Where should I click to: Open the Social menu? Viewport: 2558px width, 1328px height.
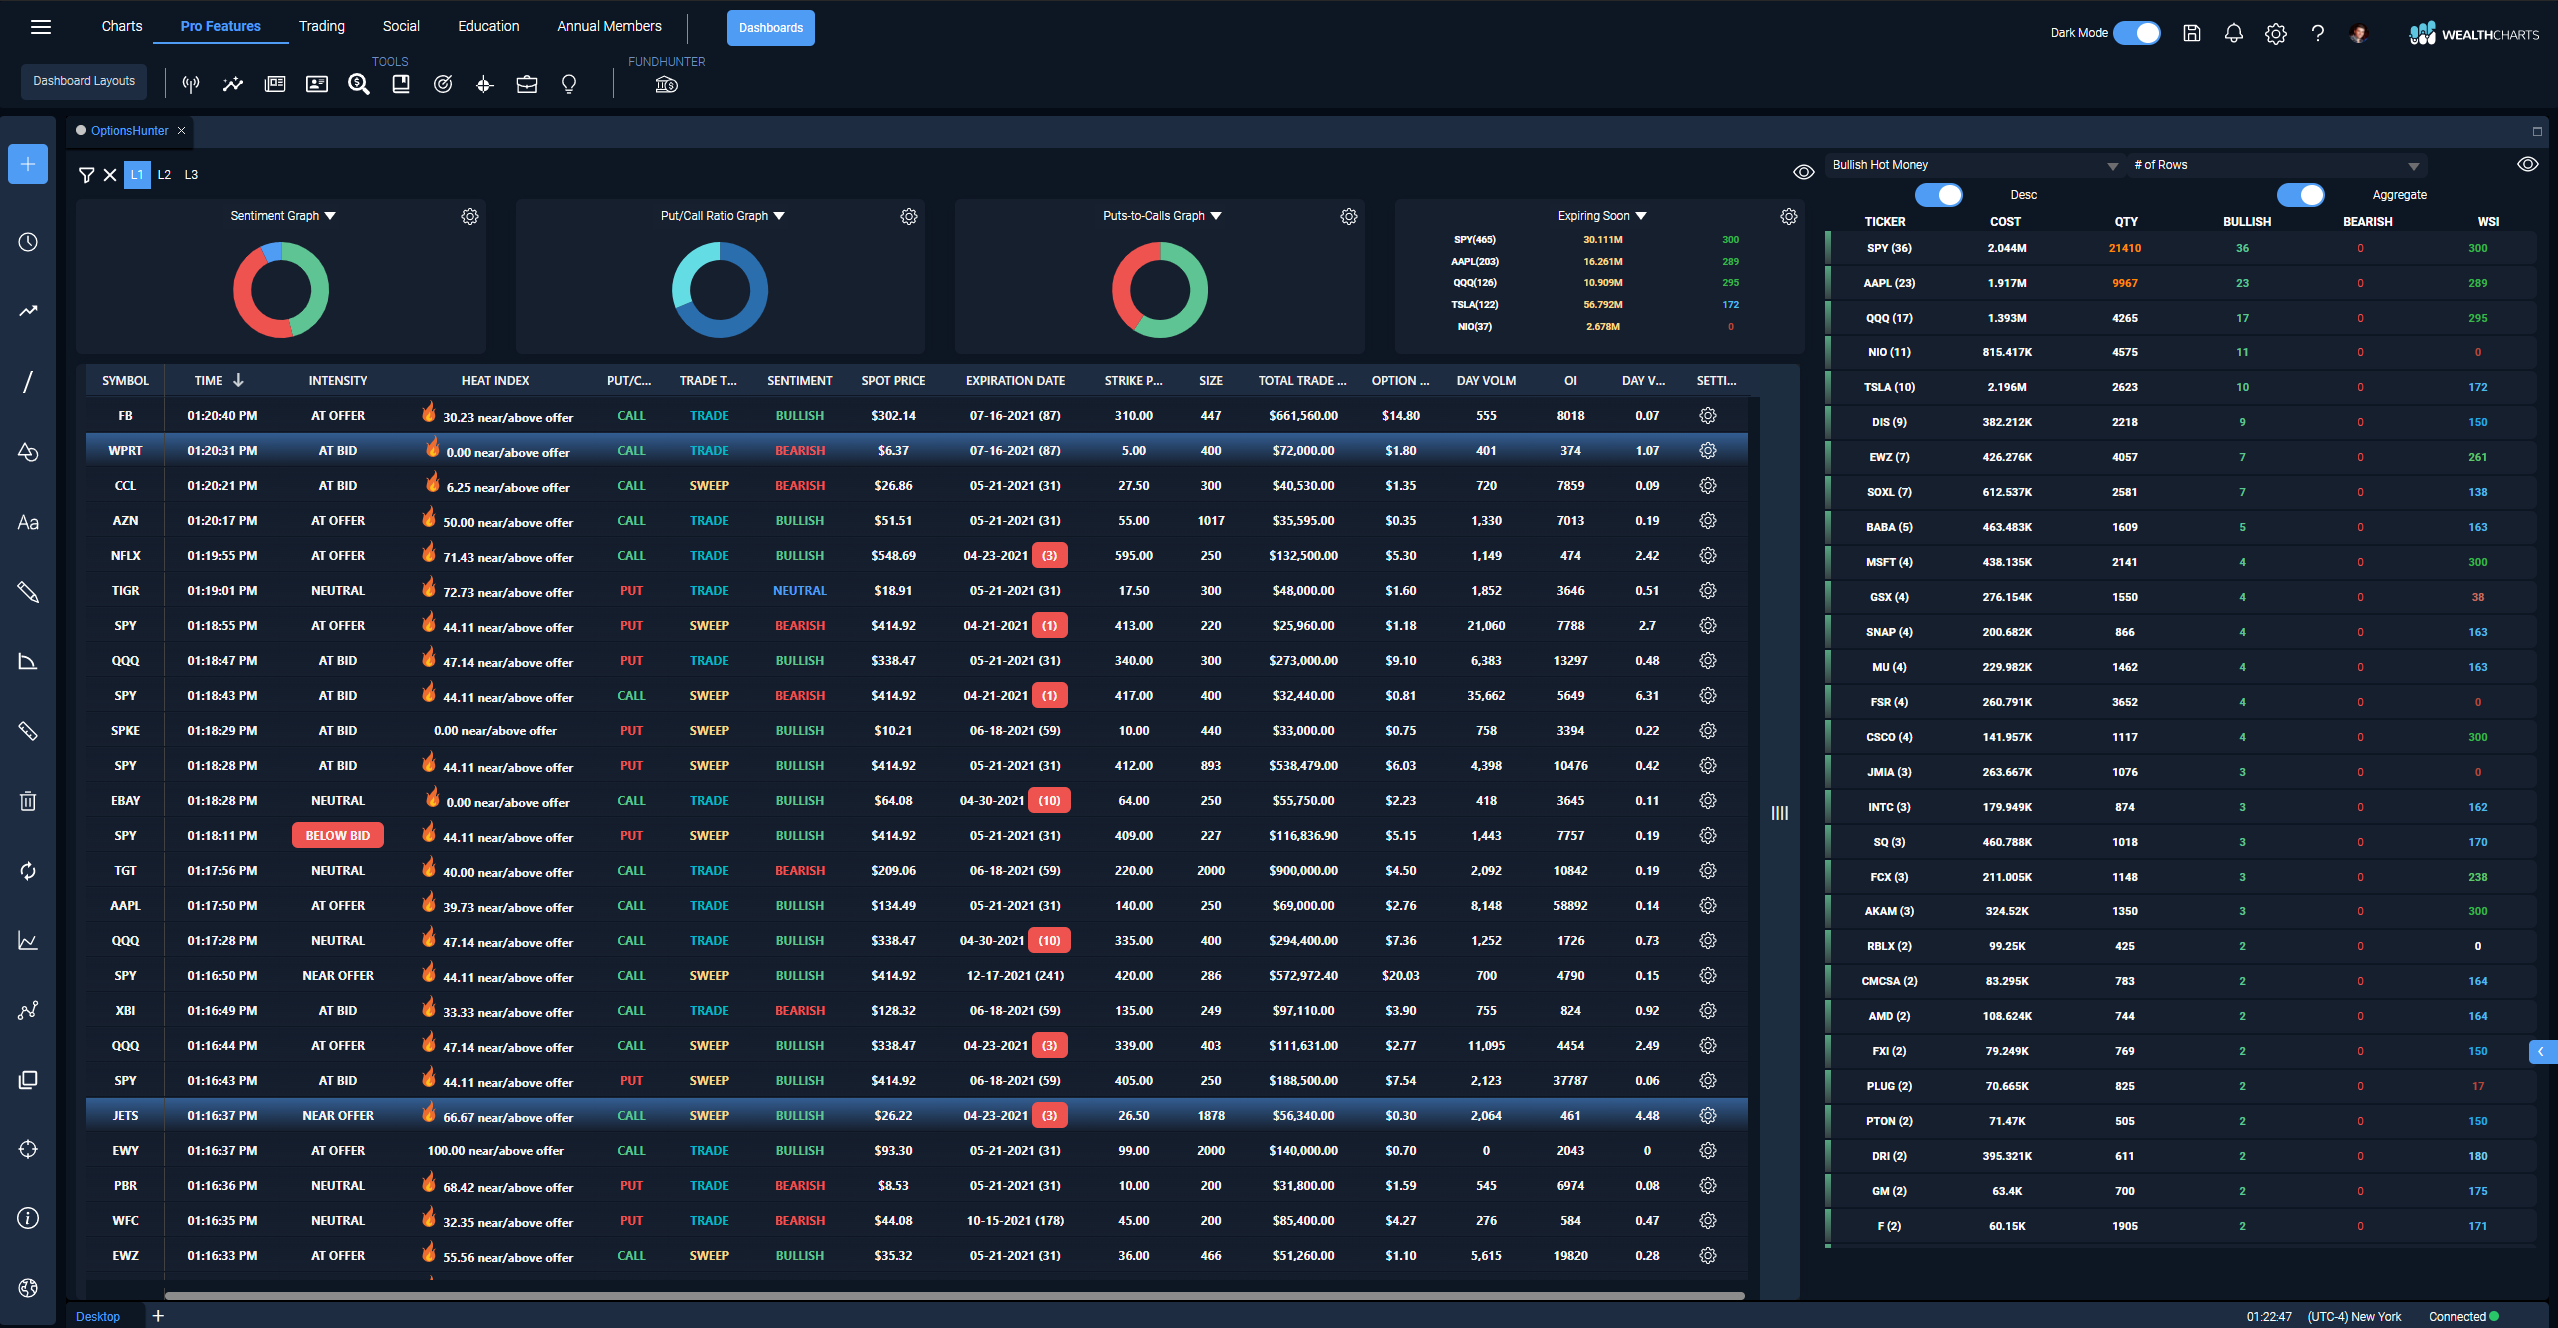[401, 26]
